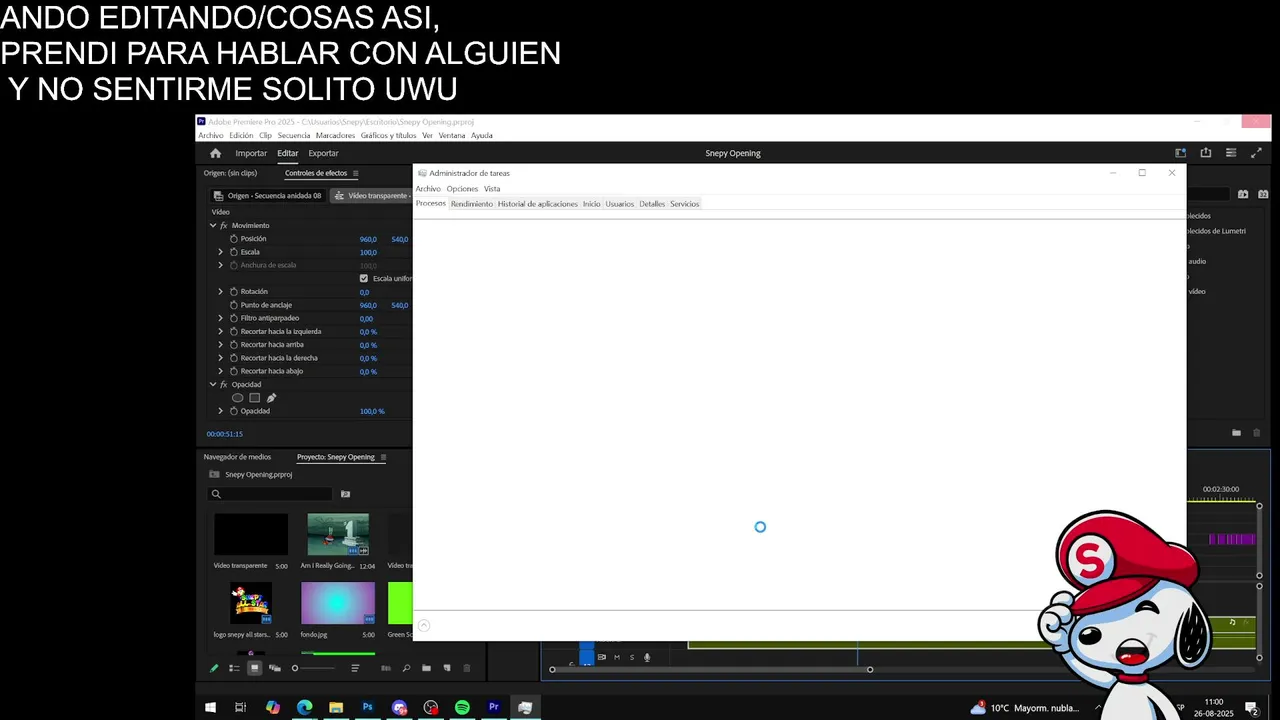Toggle the Movimiento fx effect on/off
Image resolution: width=1280 pixels, height=720 pixels.
224,226
